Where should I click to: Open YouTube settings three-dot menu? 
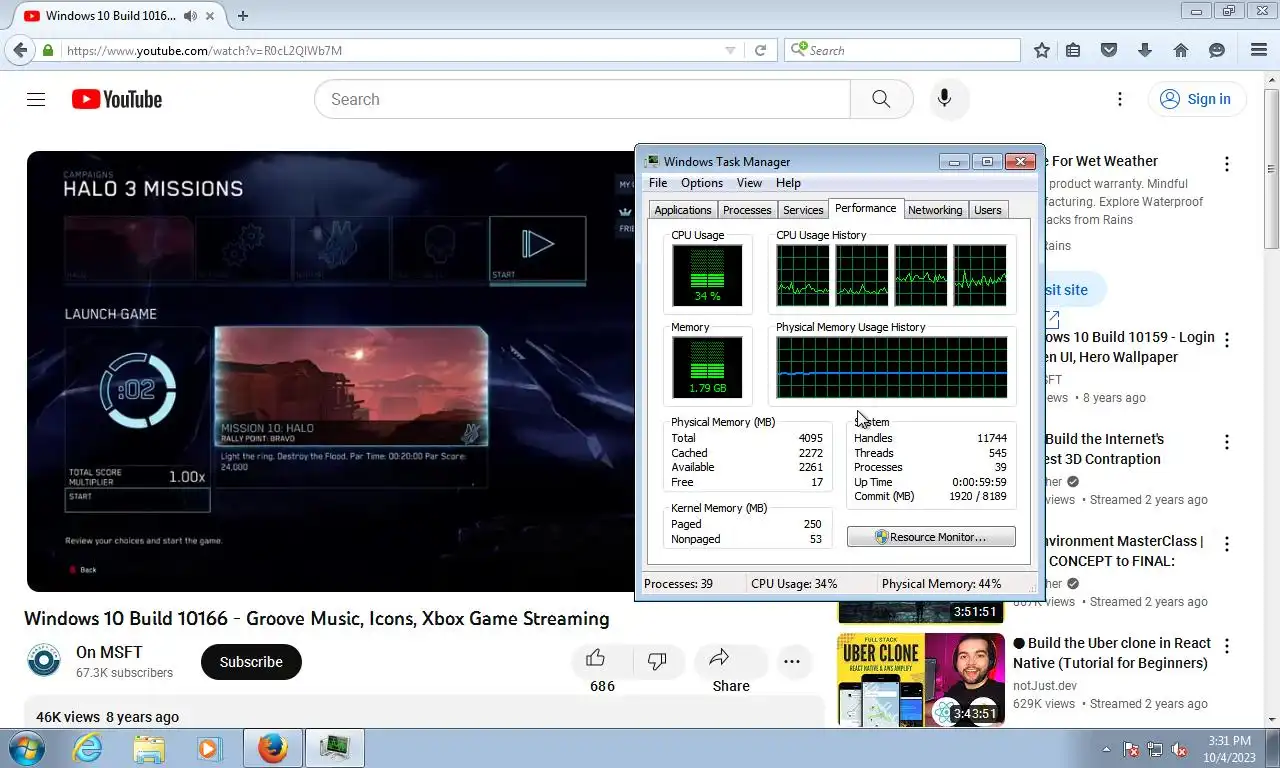click(1120, 99)
